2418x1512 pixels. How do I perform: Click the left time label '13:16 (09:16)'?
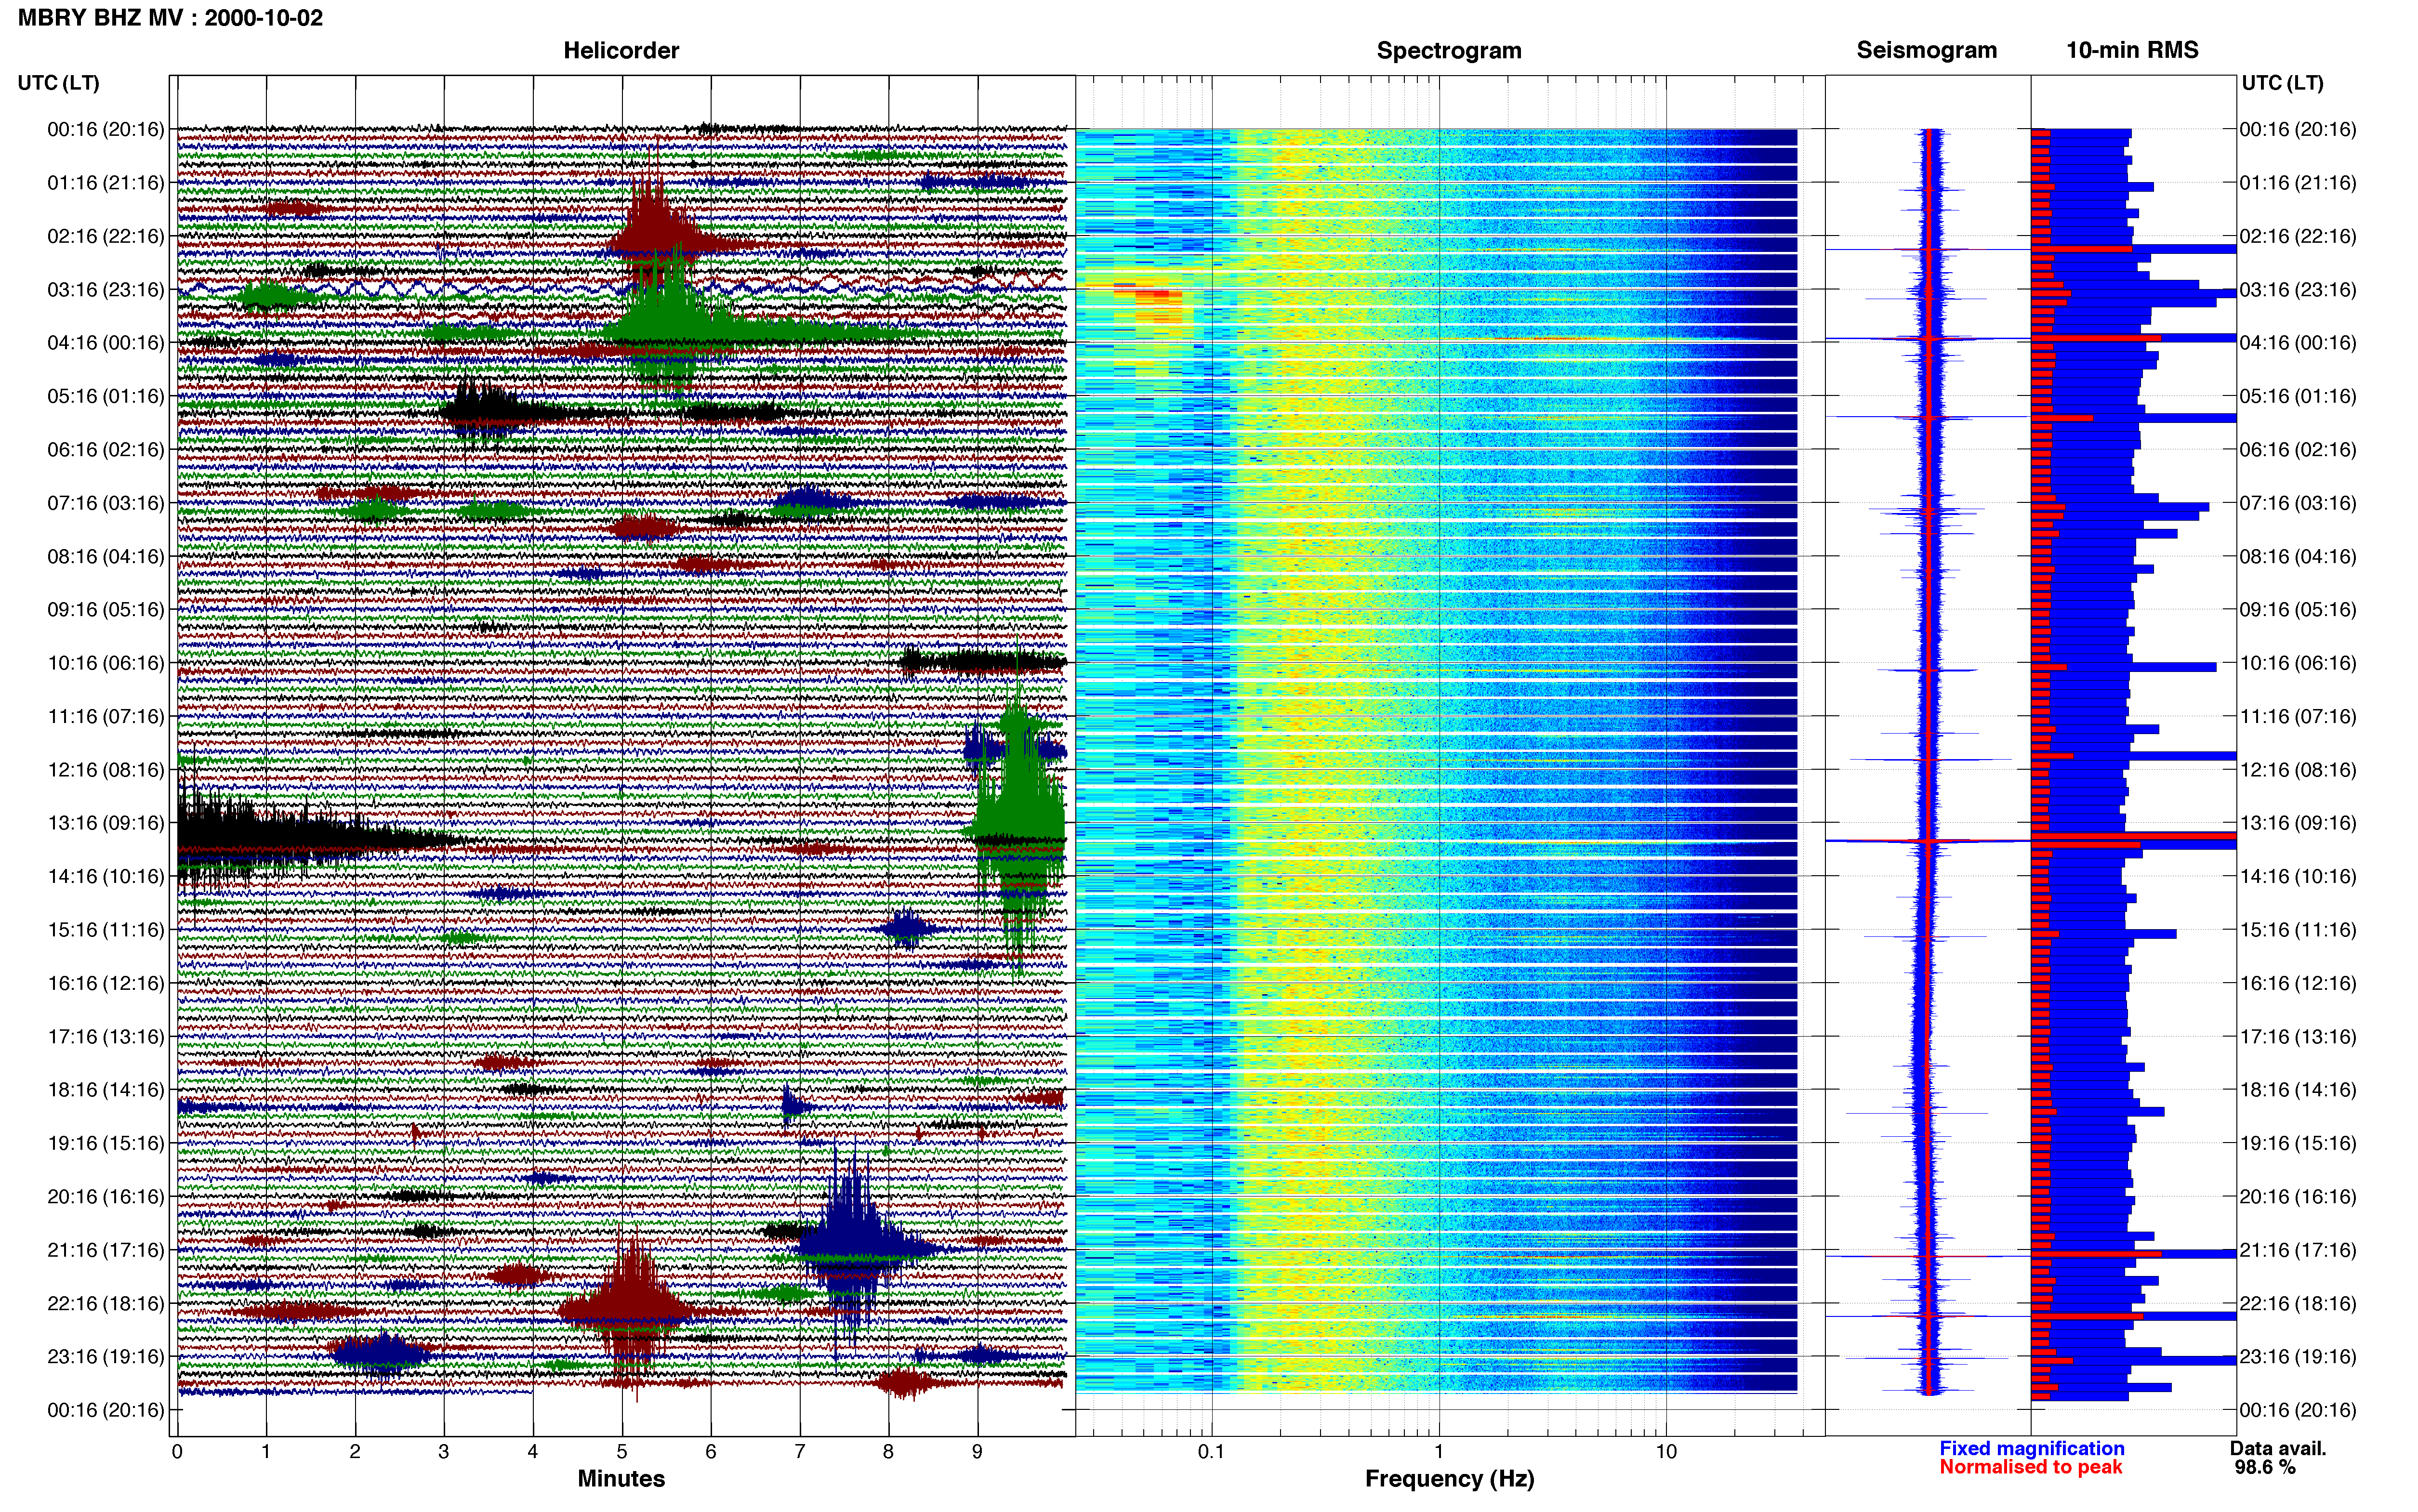coord(106,823)
